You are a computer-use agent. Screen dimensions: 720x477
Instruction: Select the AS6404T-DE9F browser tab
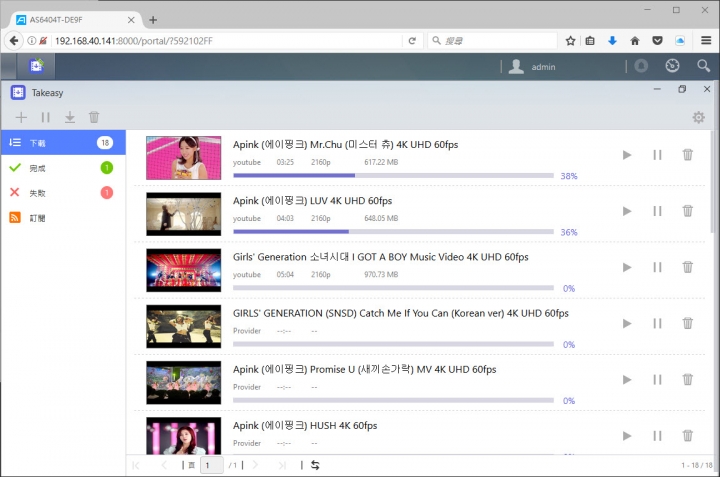[76, 20]
